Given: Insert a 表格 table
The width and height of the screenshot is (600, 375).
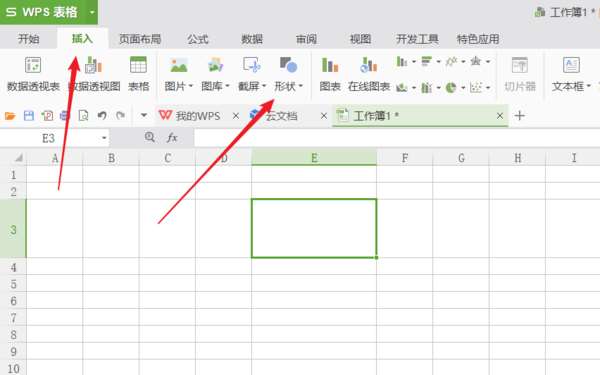Looking at the screenshot, I should pos(138,65).
